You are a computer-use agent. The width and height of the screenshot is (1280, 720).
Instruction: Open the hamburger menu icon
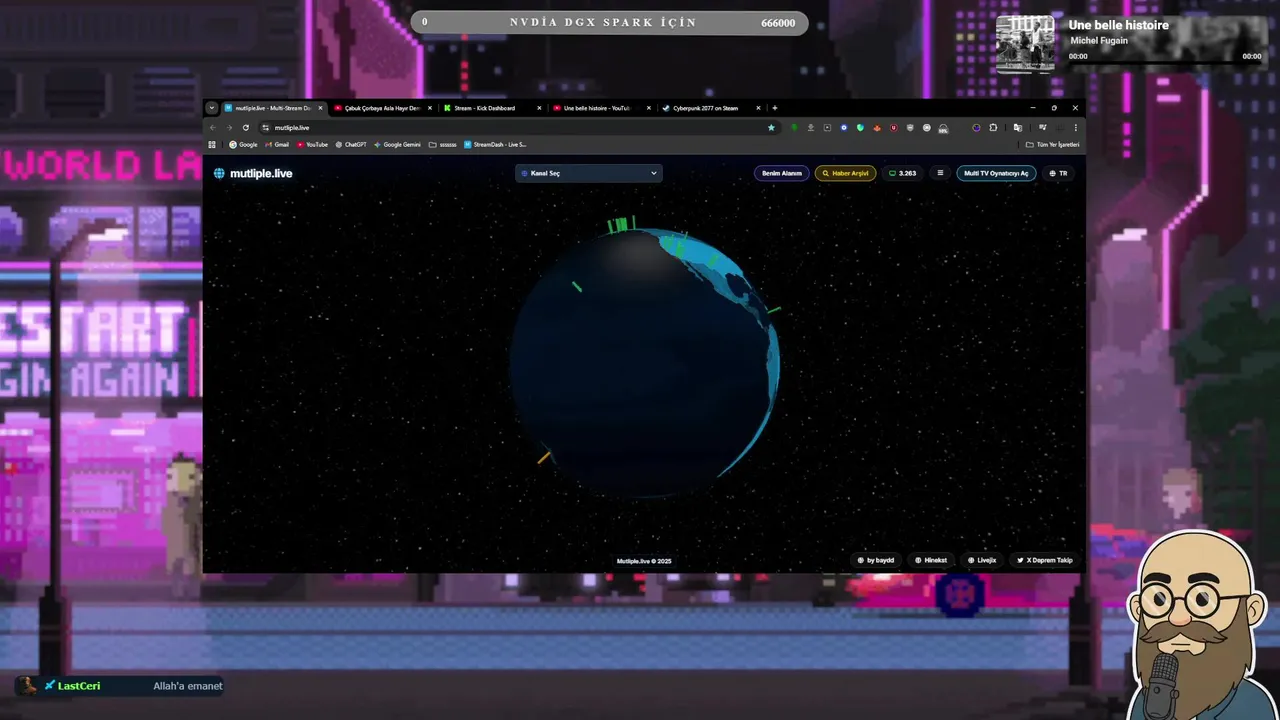pos(940,173)
